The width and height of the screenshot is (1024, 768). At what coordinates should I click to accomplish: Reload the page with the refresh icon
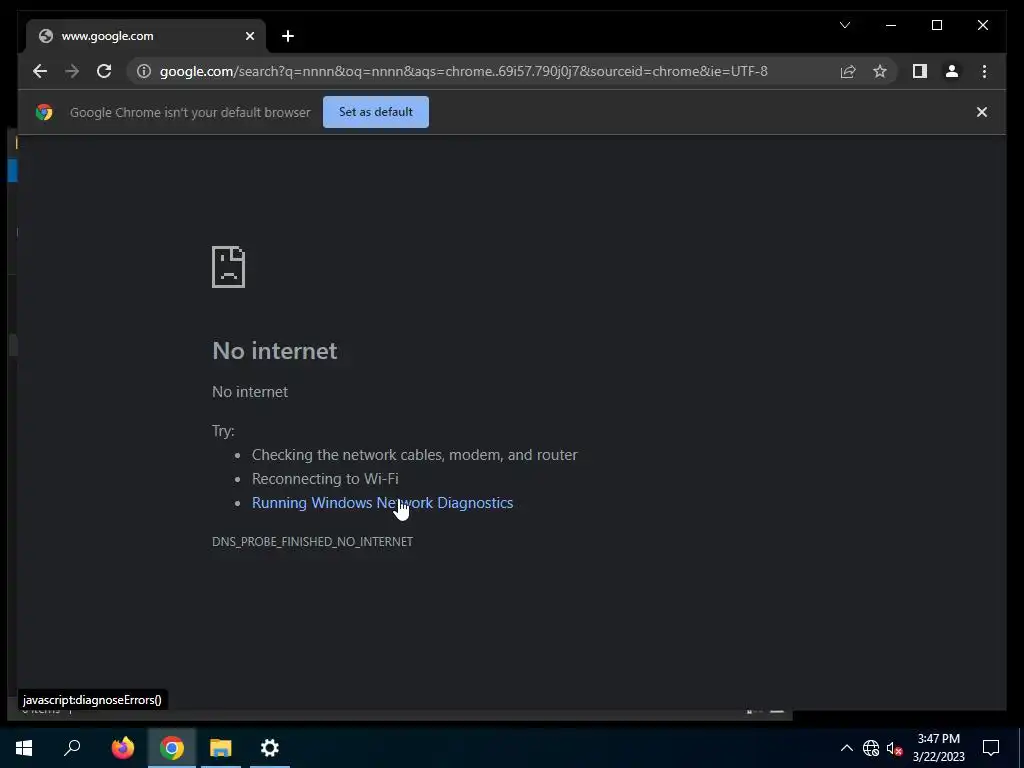click(104, 71)
